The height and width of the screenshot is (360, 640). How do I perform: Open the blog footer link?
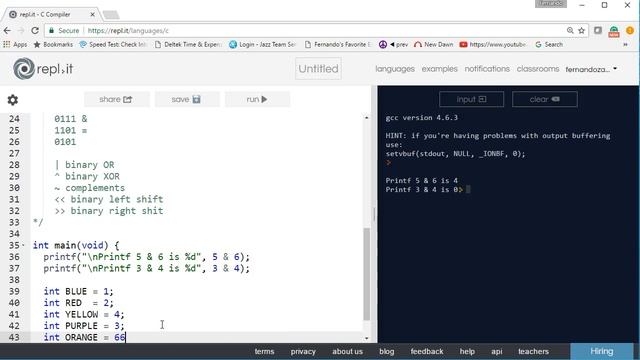pyautogui.click(x=387, y=351)
